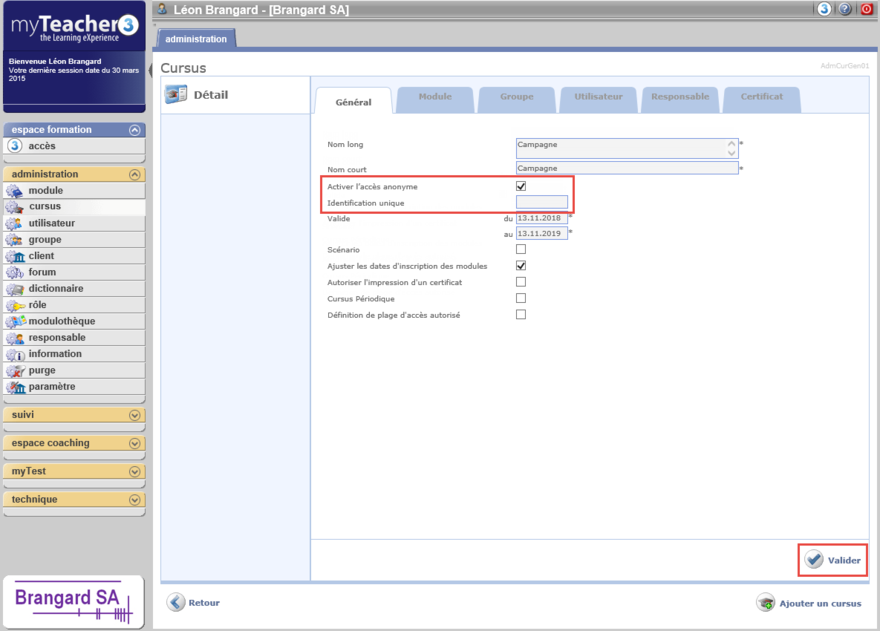Select the paramètre icon in sidebar
This screenshot has height=631, width=880.
[15, 387]
